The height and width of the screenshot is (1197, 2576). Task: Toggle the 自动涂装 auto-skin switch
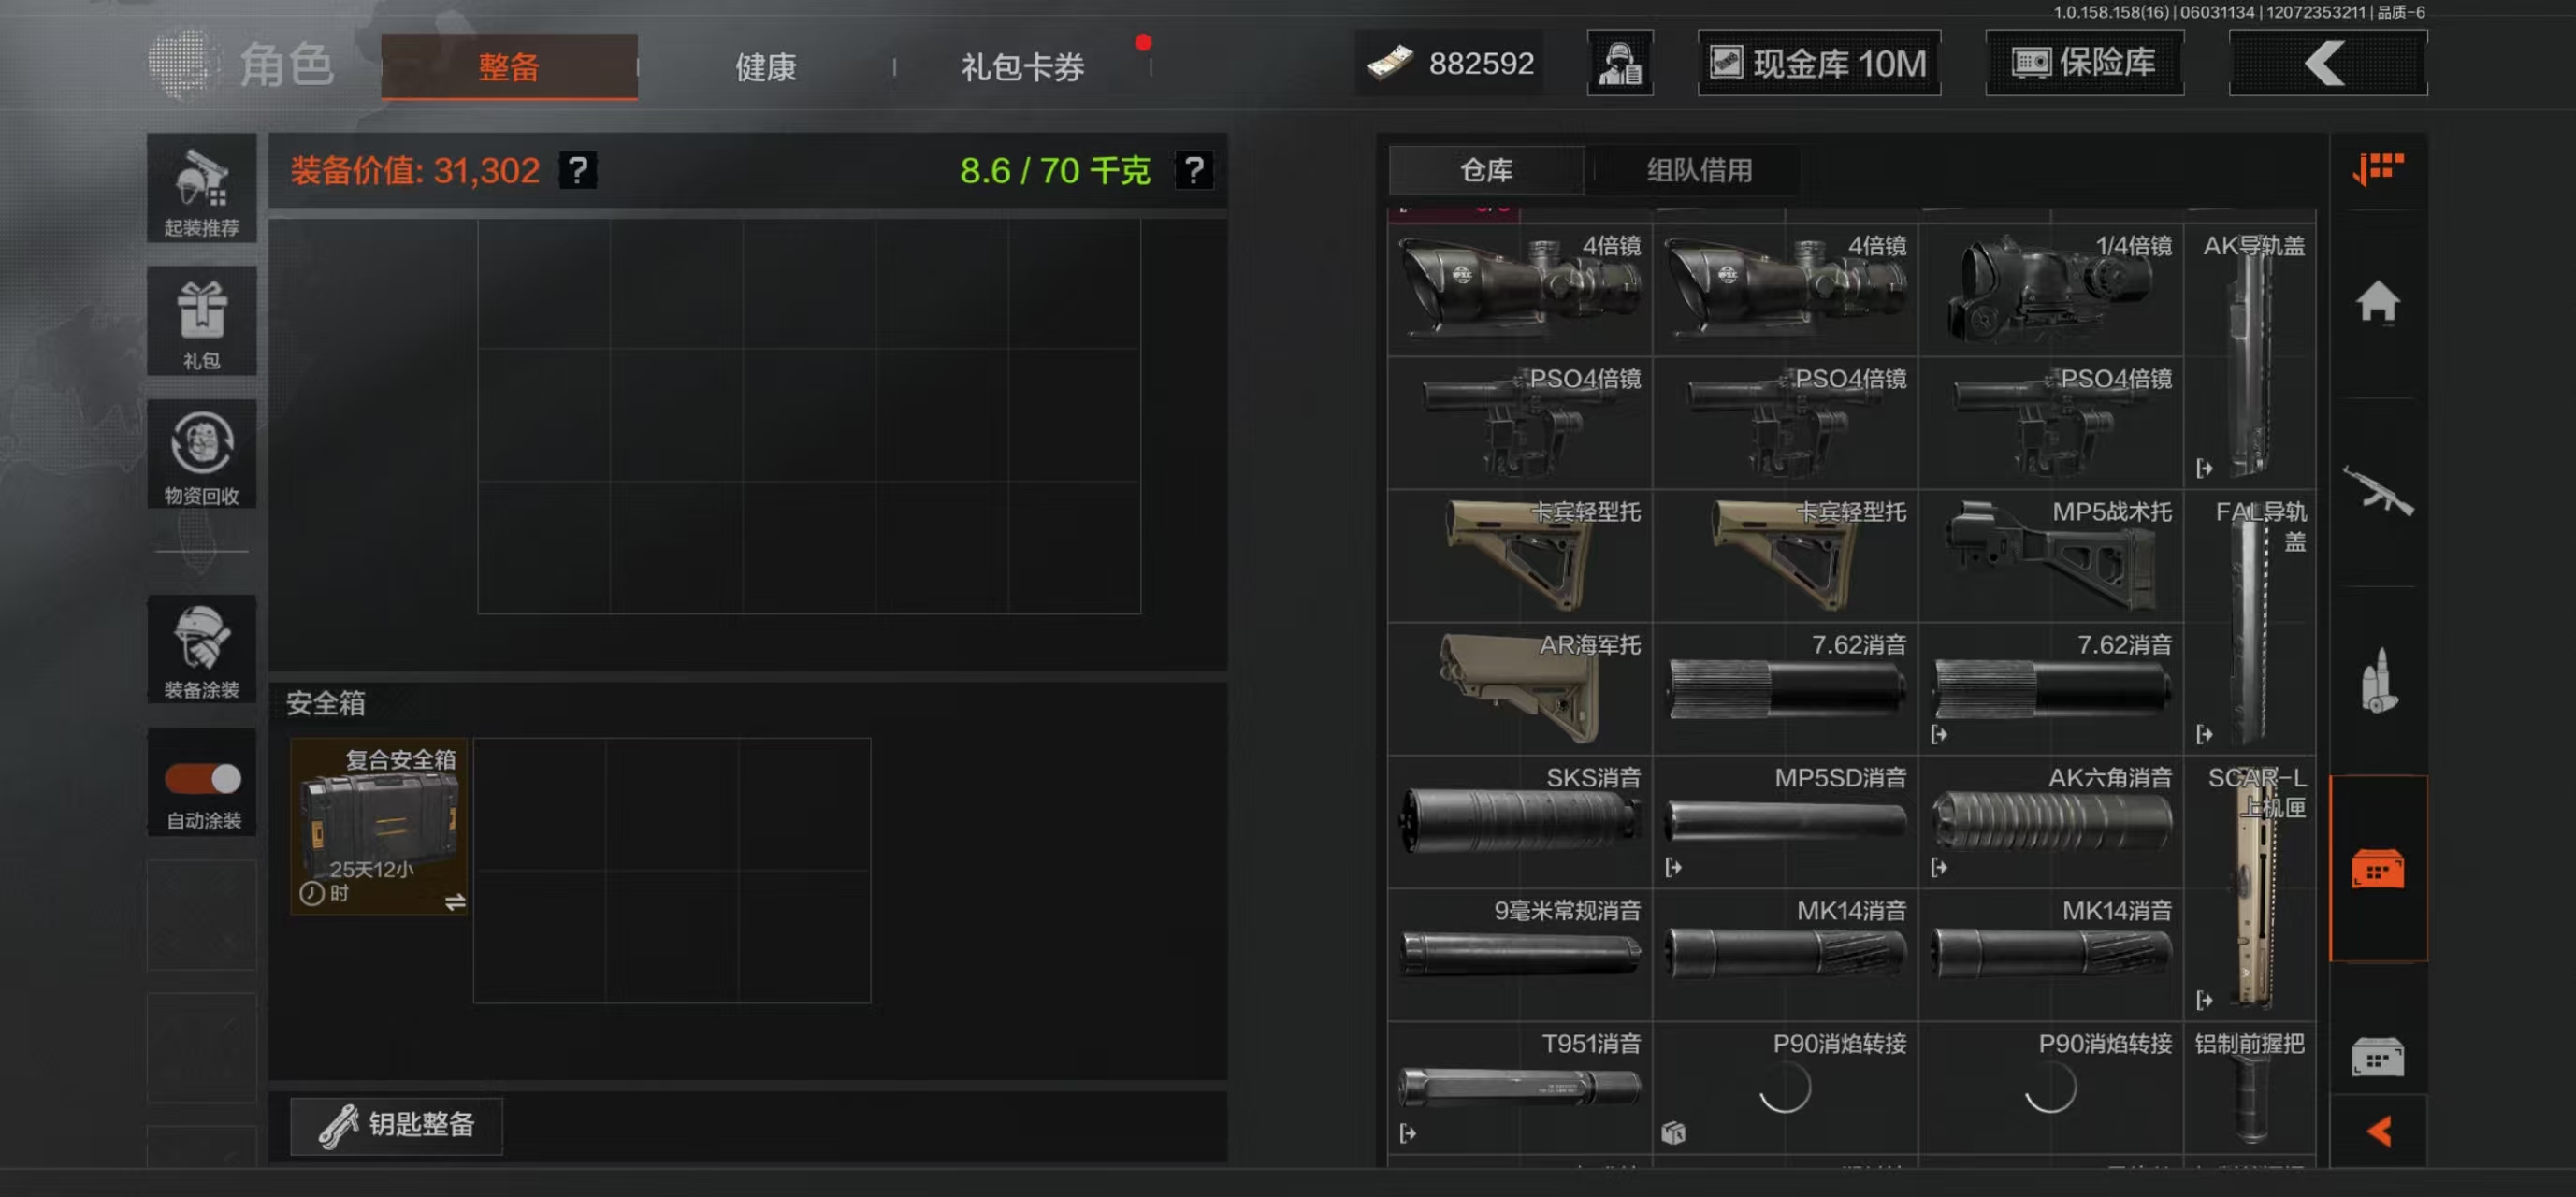click(x=203, y=777)
